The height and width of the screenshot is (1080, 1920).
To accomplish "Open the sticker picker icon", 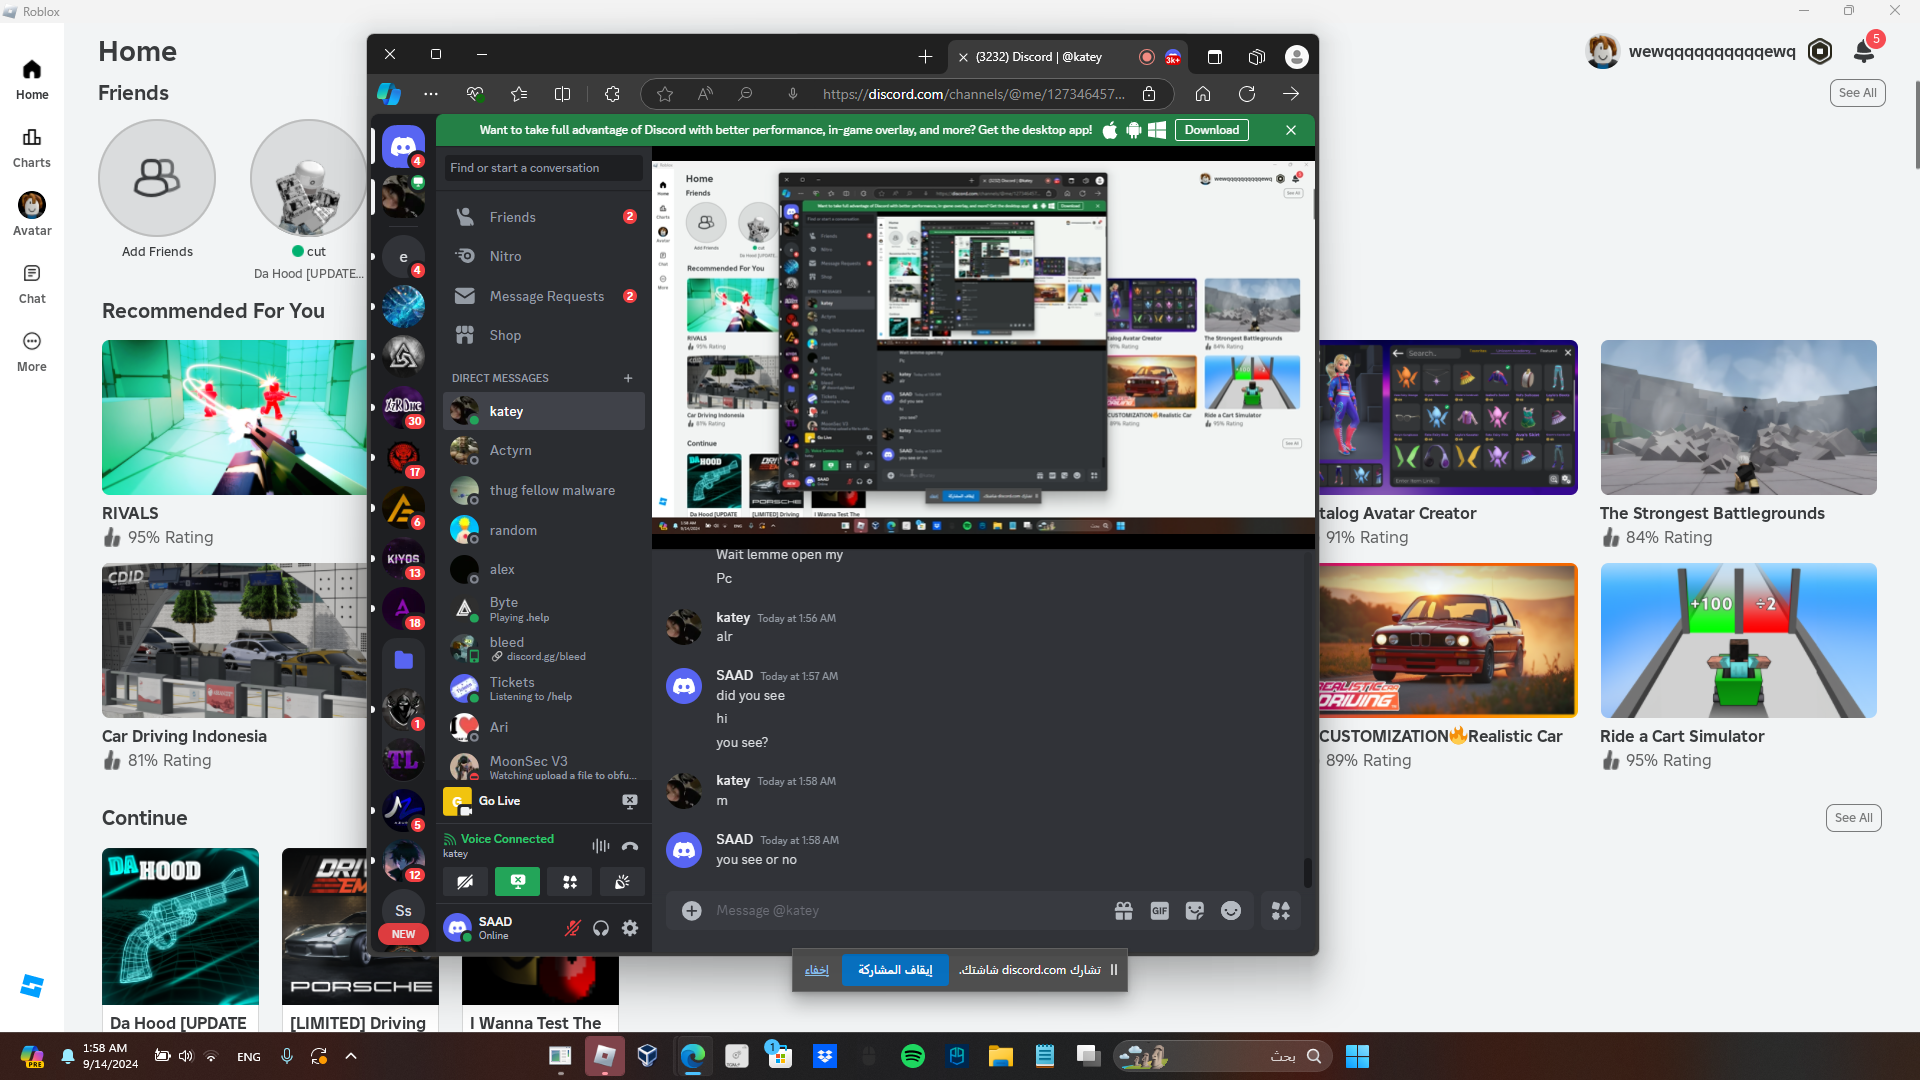I will [x=1195, y=911].
